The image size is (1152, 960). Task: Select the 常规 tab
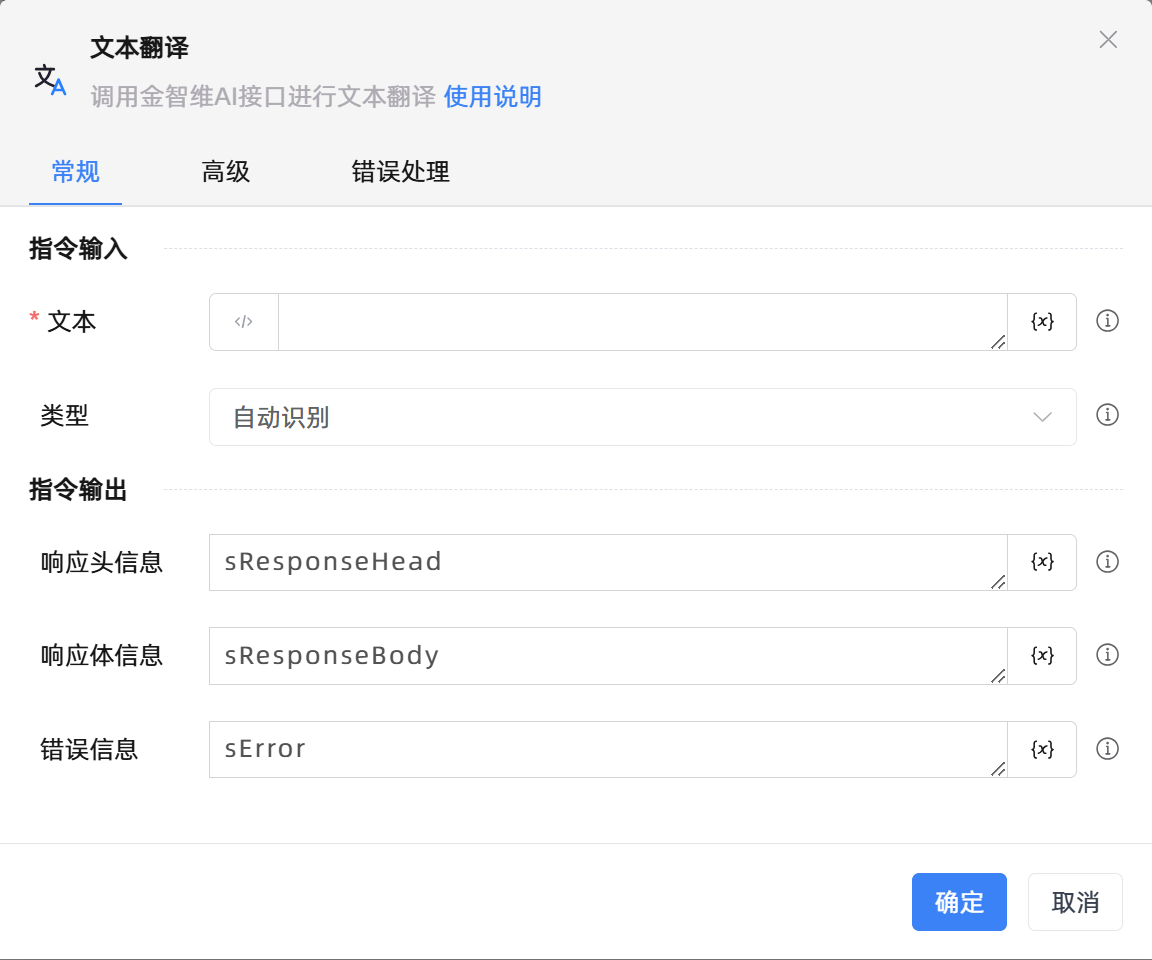(75, 172)
